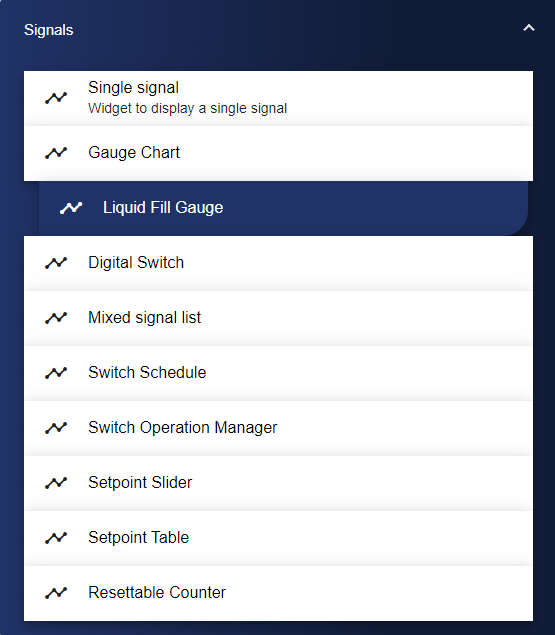
Task: Select the Single signal widget entry
Action: (278, 98)
